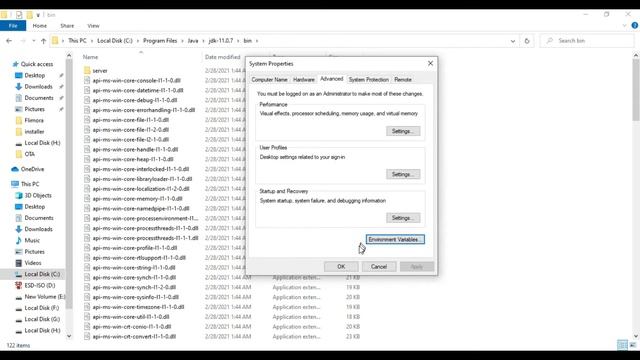Click navigation pane scroll down arrow
640x360 pixels.
[x=69, y=336]
